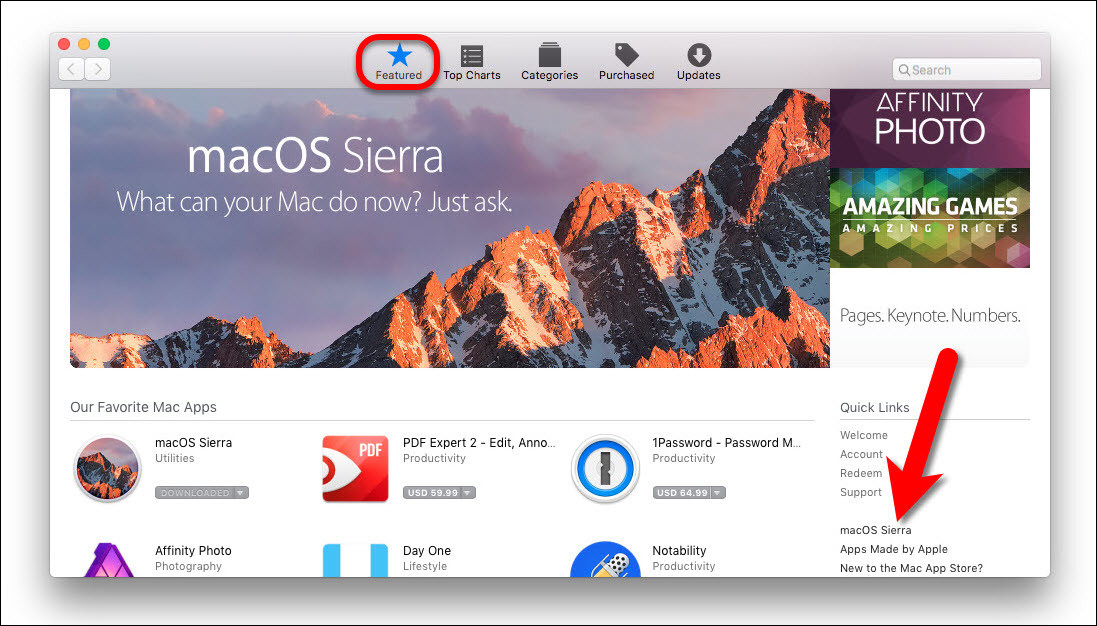Expand dropdown arrow next to USD 64.99

pos(718,493)
